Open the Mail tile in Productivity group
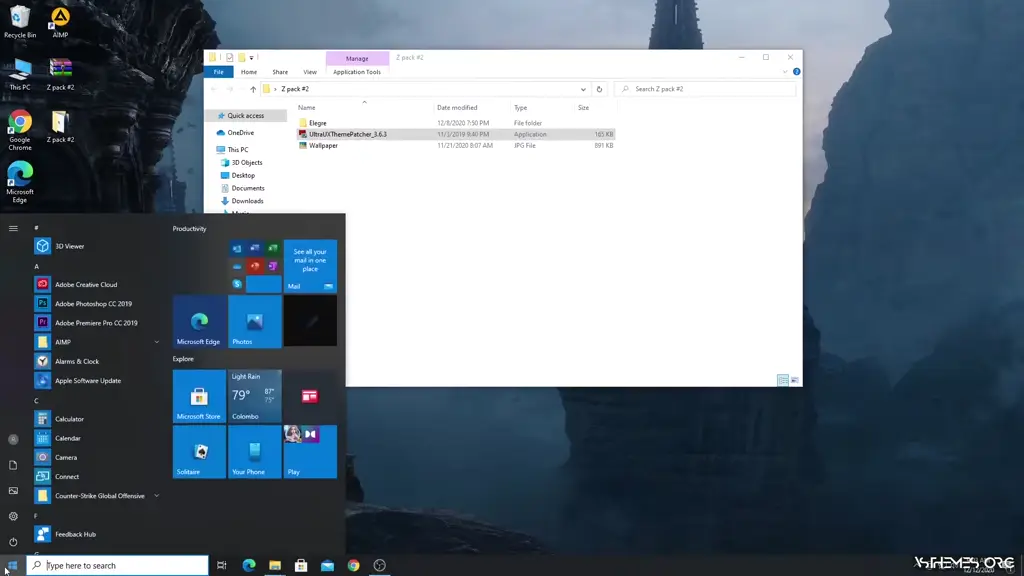The width and height of the screenshot is (1024, 576). [x=309, y=265]
